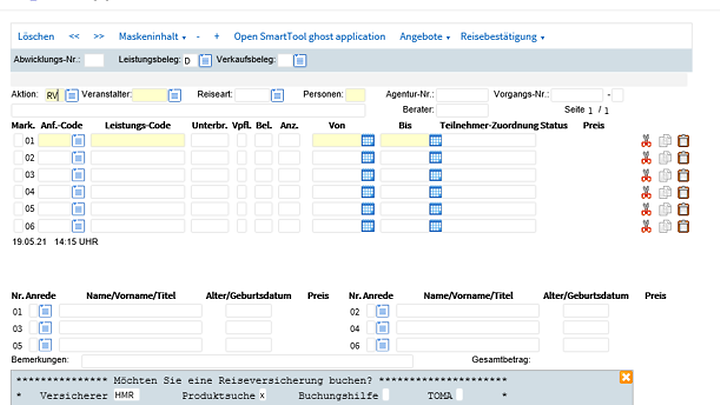Click the paste clipboard icon for row 06
720x405 pixels.
684,226
